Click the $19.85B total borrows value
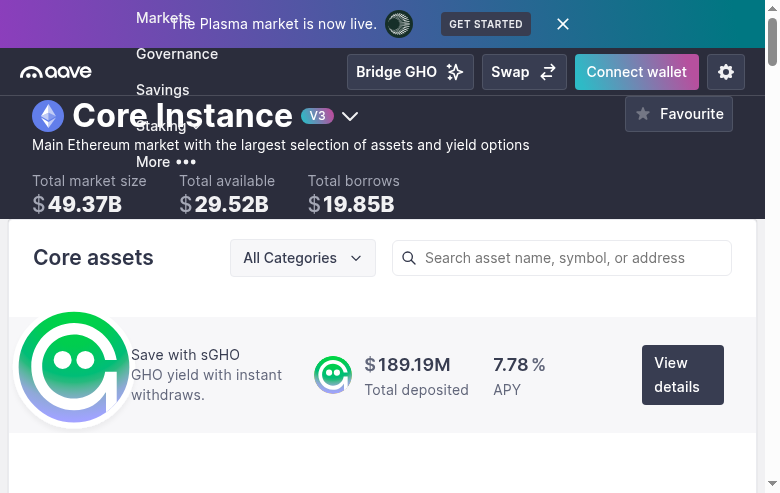The width and height of the screenshot is (780, 493). [x=351, y=204]
